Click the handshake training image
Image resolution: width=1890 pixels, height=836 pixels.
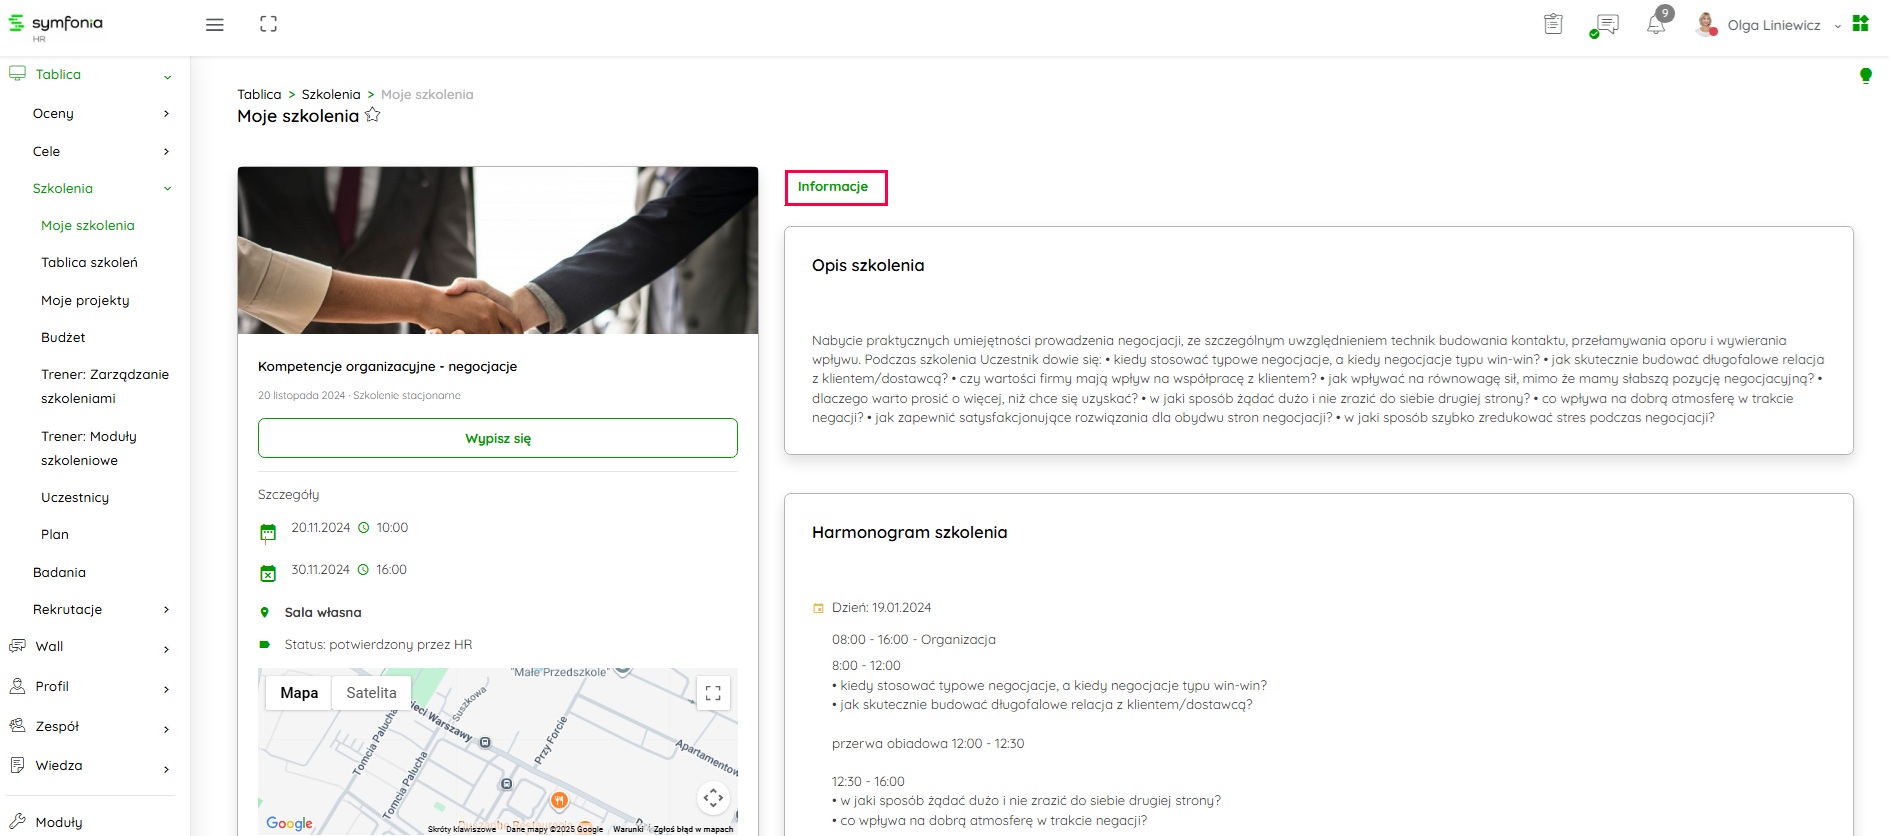(497, 250)
